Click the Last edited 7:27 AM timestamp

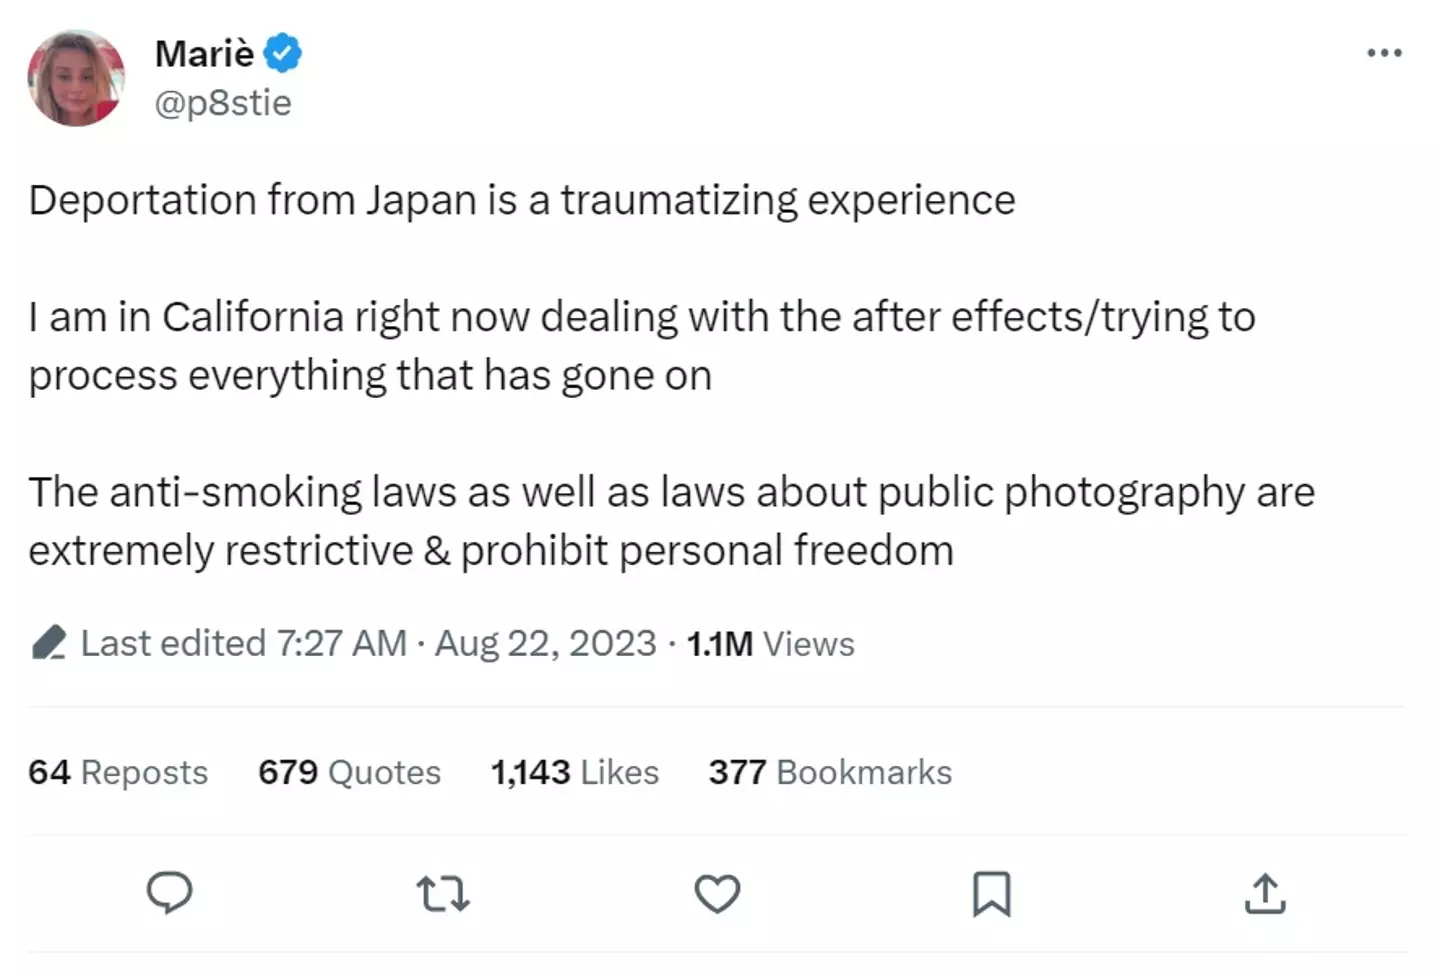[x=243, y=644]
